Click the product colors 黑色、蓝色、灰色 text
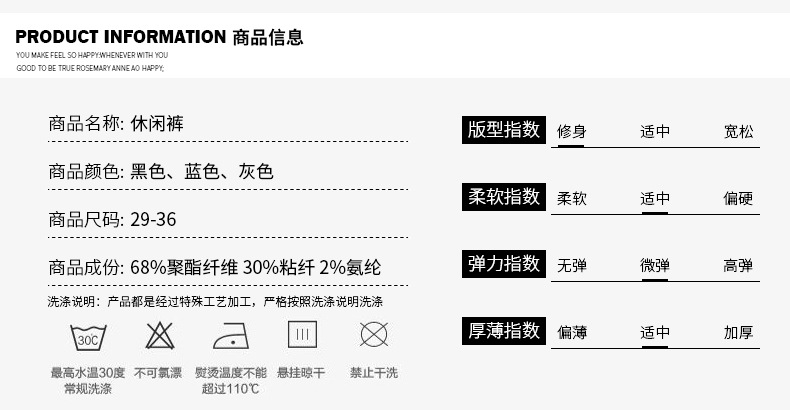This screenshot has width=790, height=410. 202,172
